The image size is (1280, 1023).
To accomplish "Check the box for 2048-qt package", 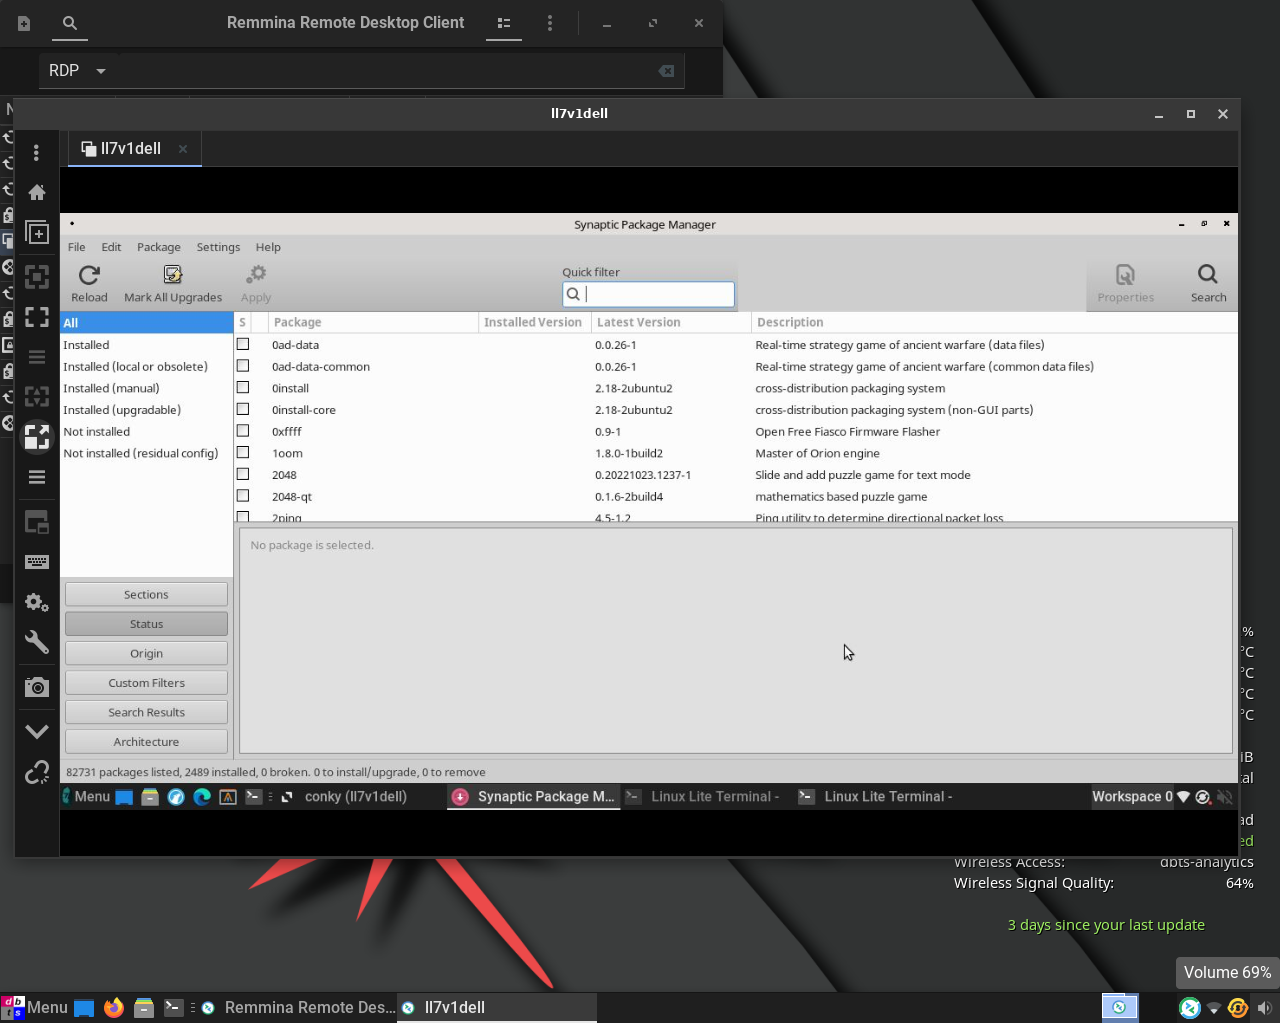I will tap(243, 496).
